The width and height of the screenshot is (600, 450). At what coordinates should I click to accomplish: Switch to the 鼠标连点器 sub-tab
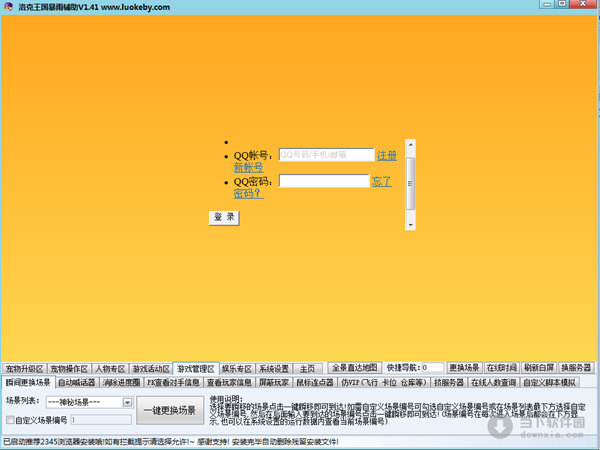[315, 382]
